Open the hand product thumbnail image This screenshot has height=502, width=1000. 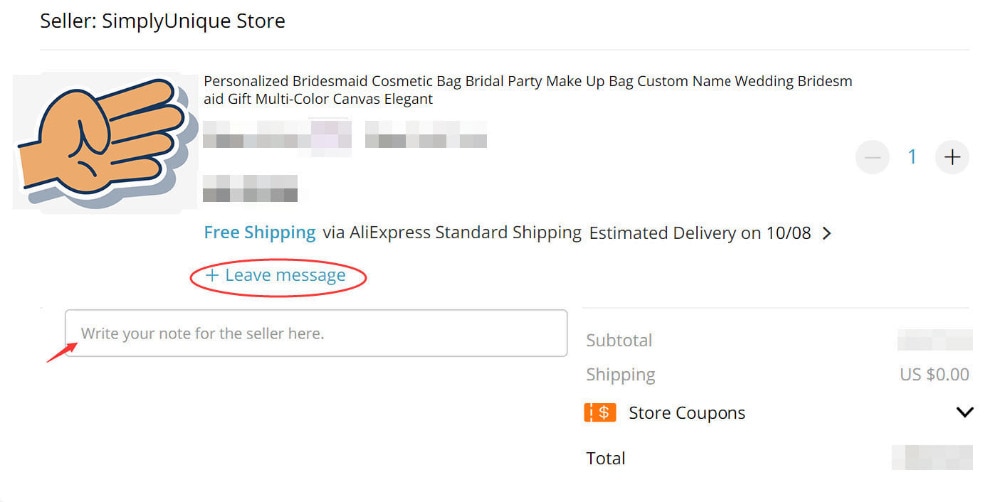click(105, 142)
